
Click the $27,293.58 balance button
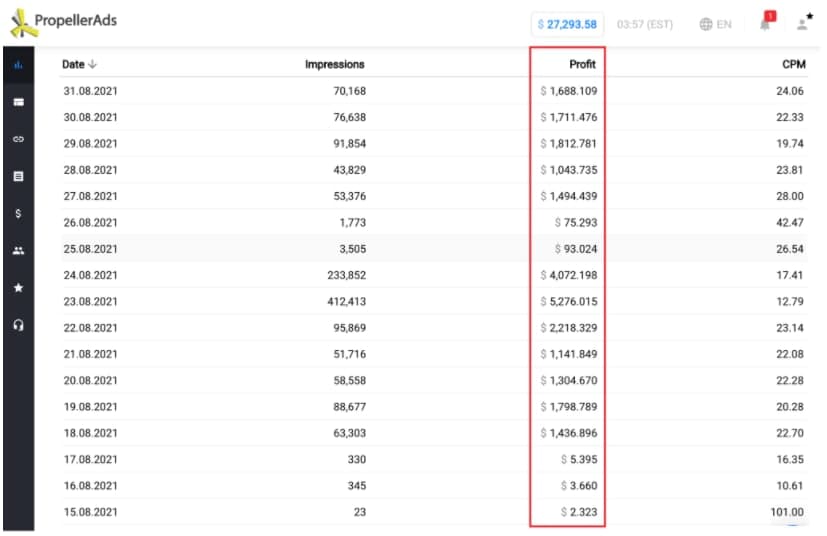click(567, 24)
